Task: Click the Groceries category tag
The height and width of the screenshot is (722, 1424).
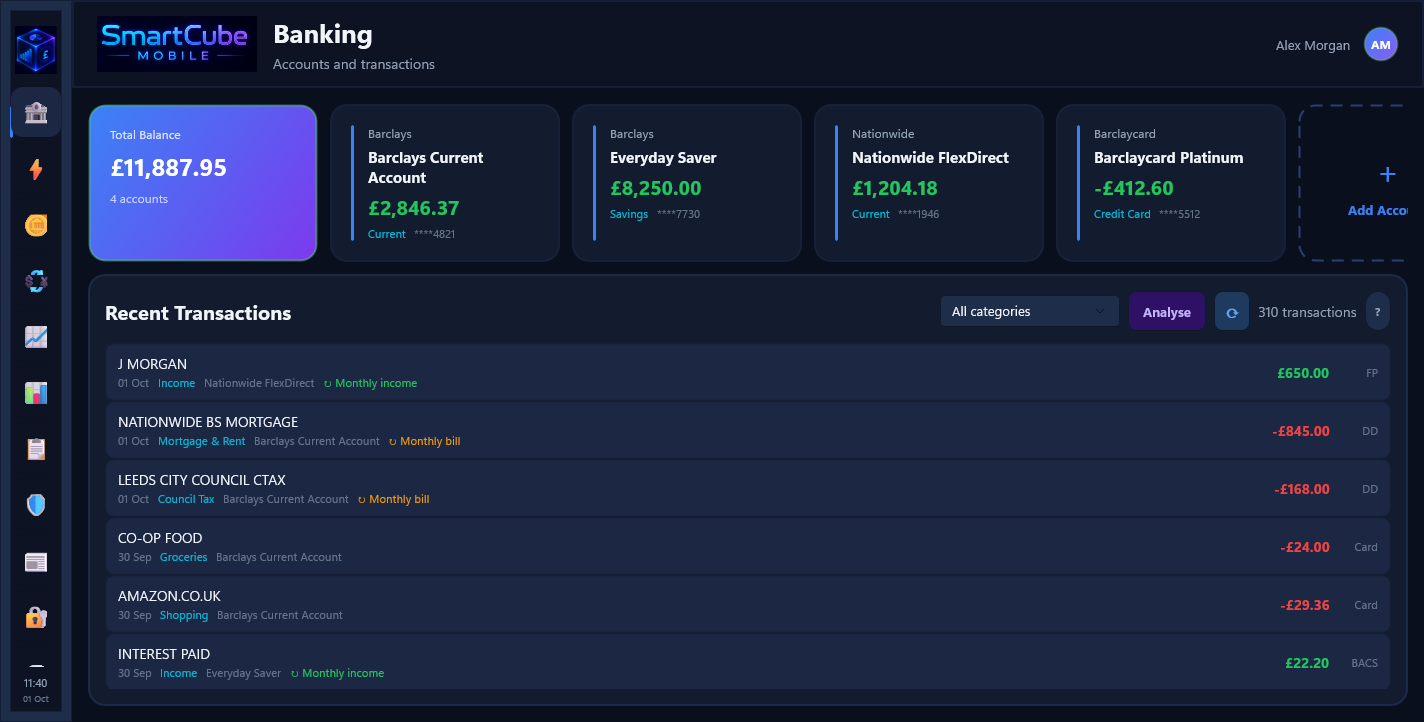Action: 183,557
